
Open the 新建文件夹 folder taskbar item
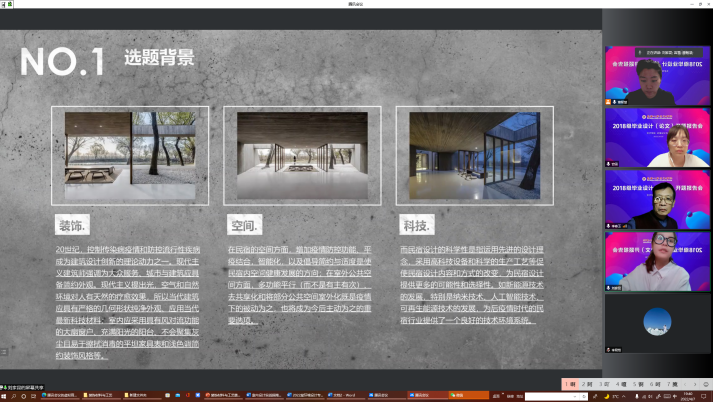click(x=142, y=396)
